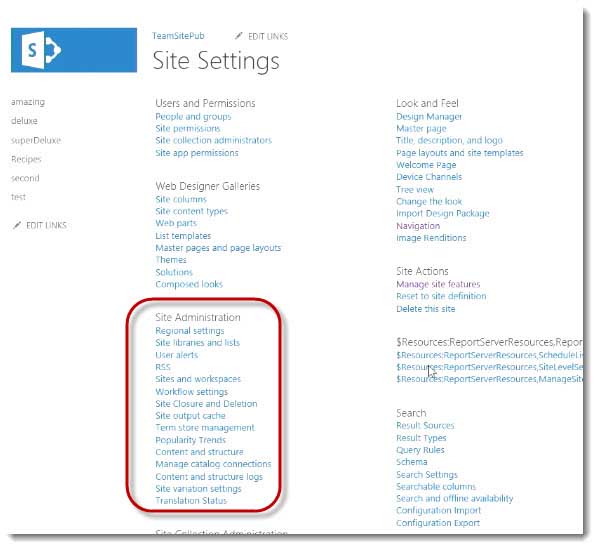The width and height of the screenshot is (598, 549).
Task: Click Delete this site
Action: tap(426, 309)
